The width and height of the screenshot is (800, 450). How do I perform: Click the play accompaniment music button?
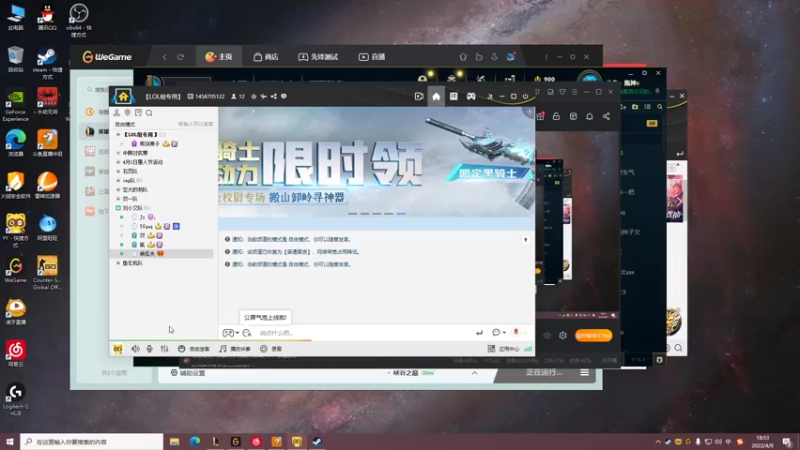tap(235, 349)
